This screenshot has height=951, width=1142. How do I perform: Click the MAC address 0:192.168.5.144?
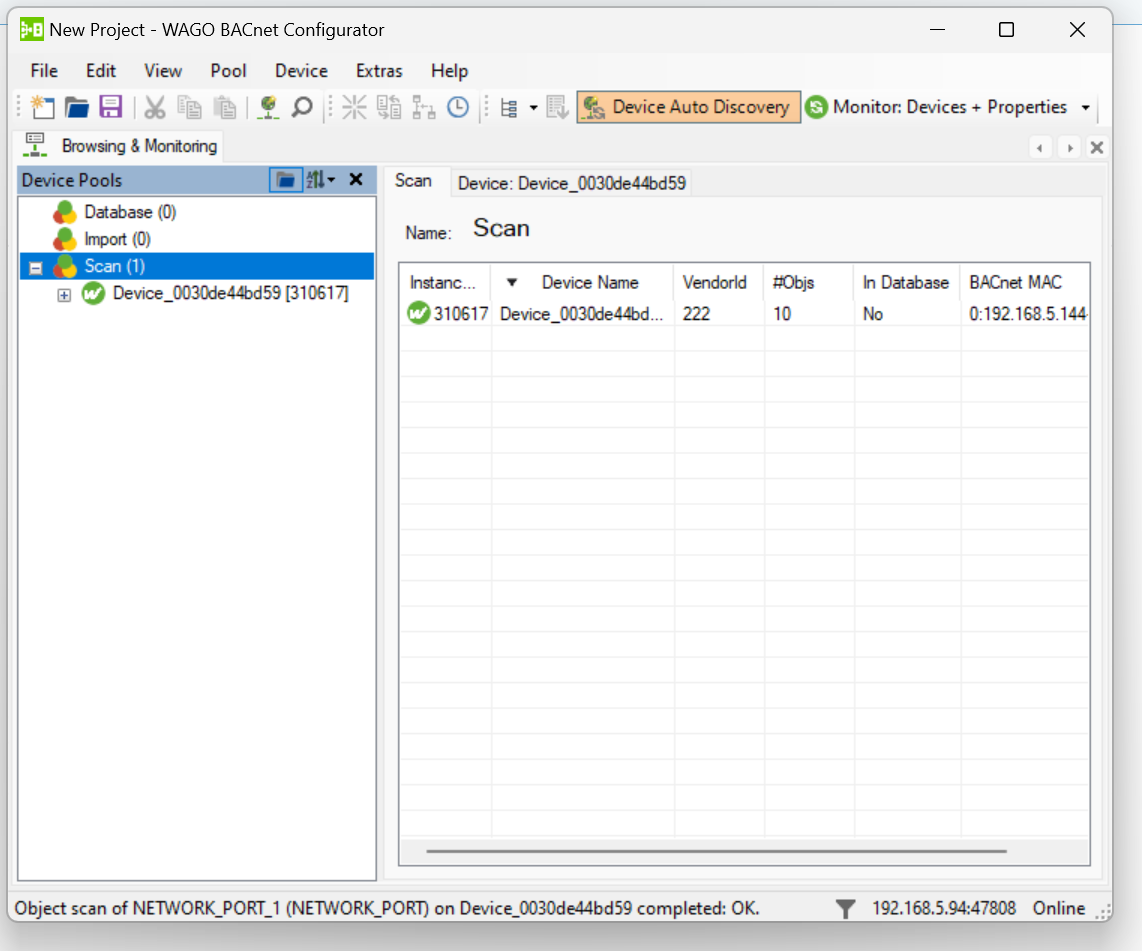[1028, 314]
